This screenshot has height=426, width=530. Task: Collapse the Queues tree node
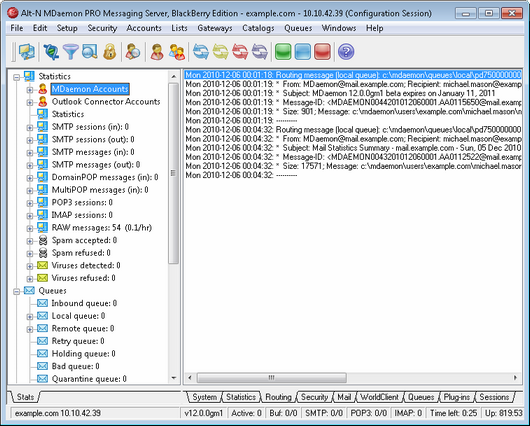(x=16, y=291)
